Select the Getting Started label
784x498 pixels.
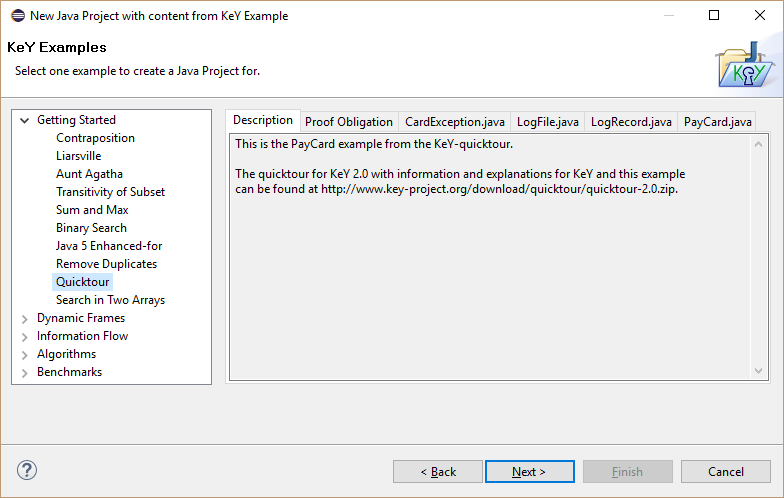(x=76, y=120)
